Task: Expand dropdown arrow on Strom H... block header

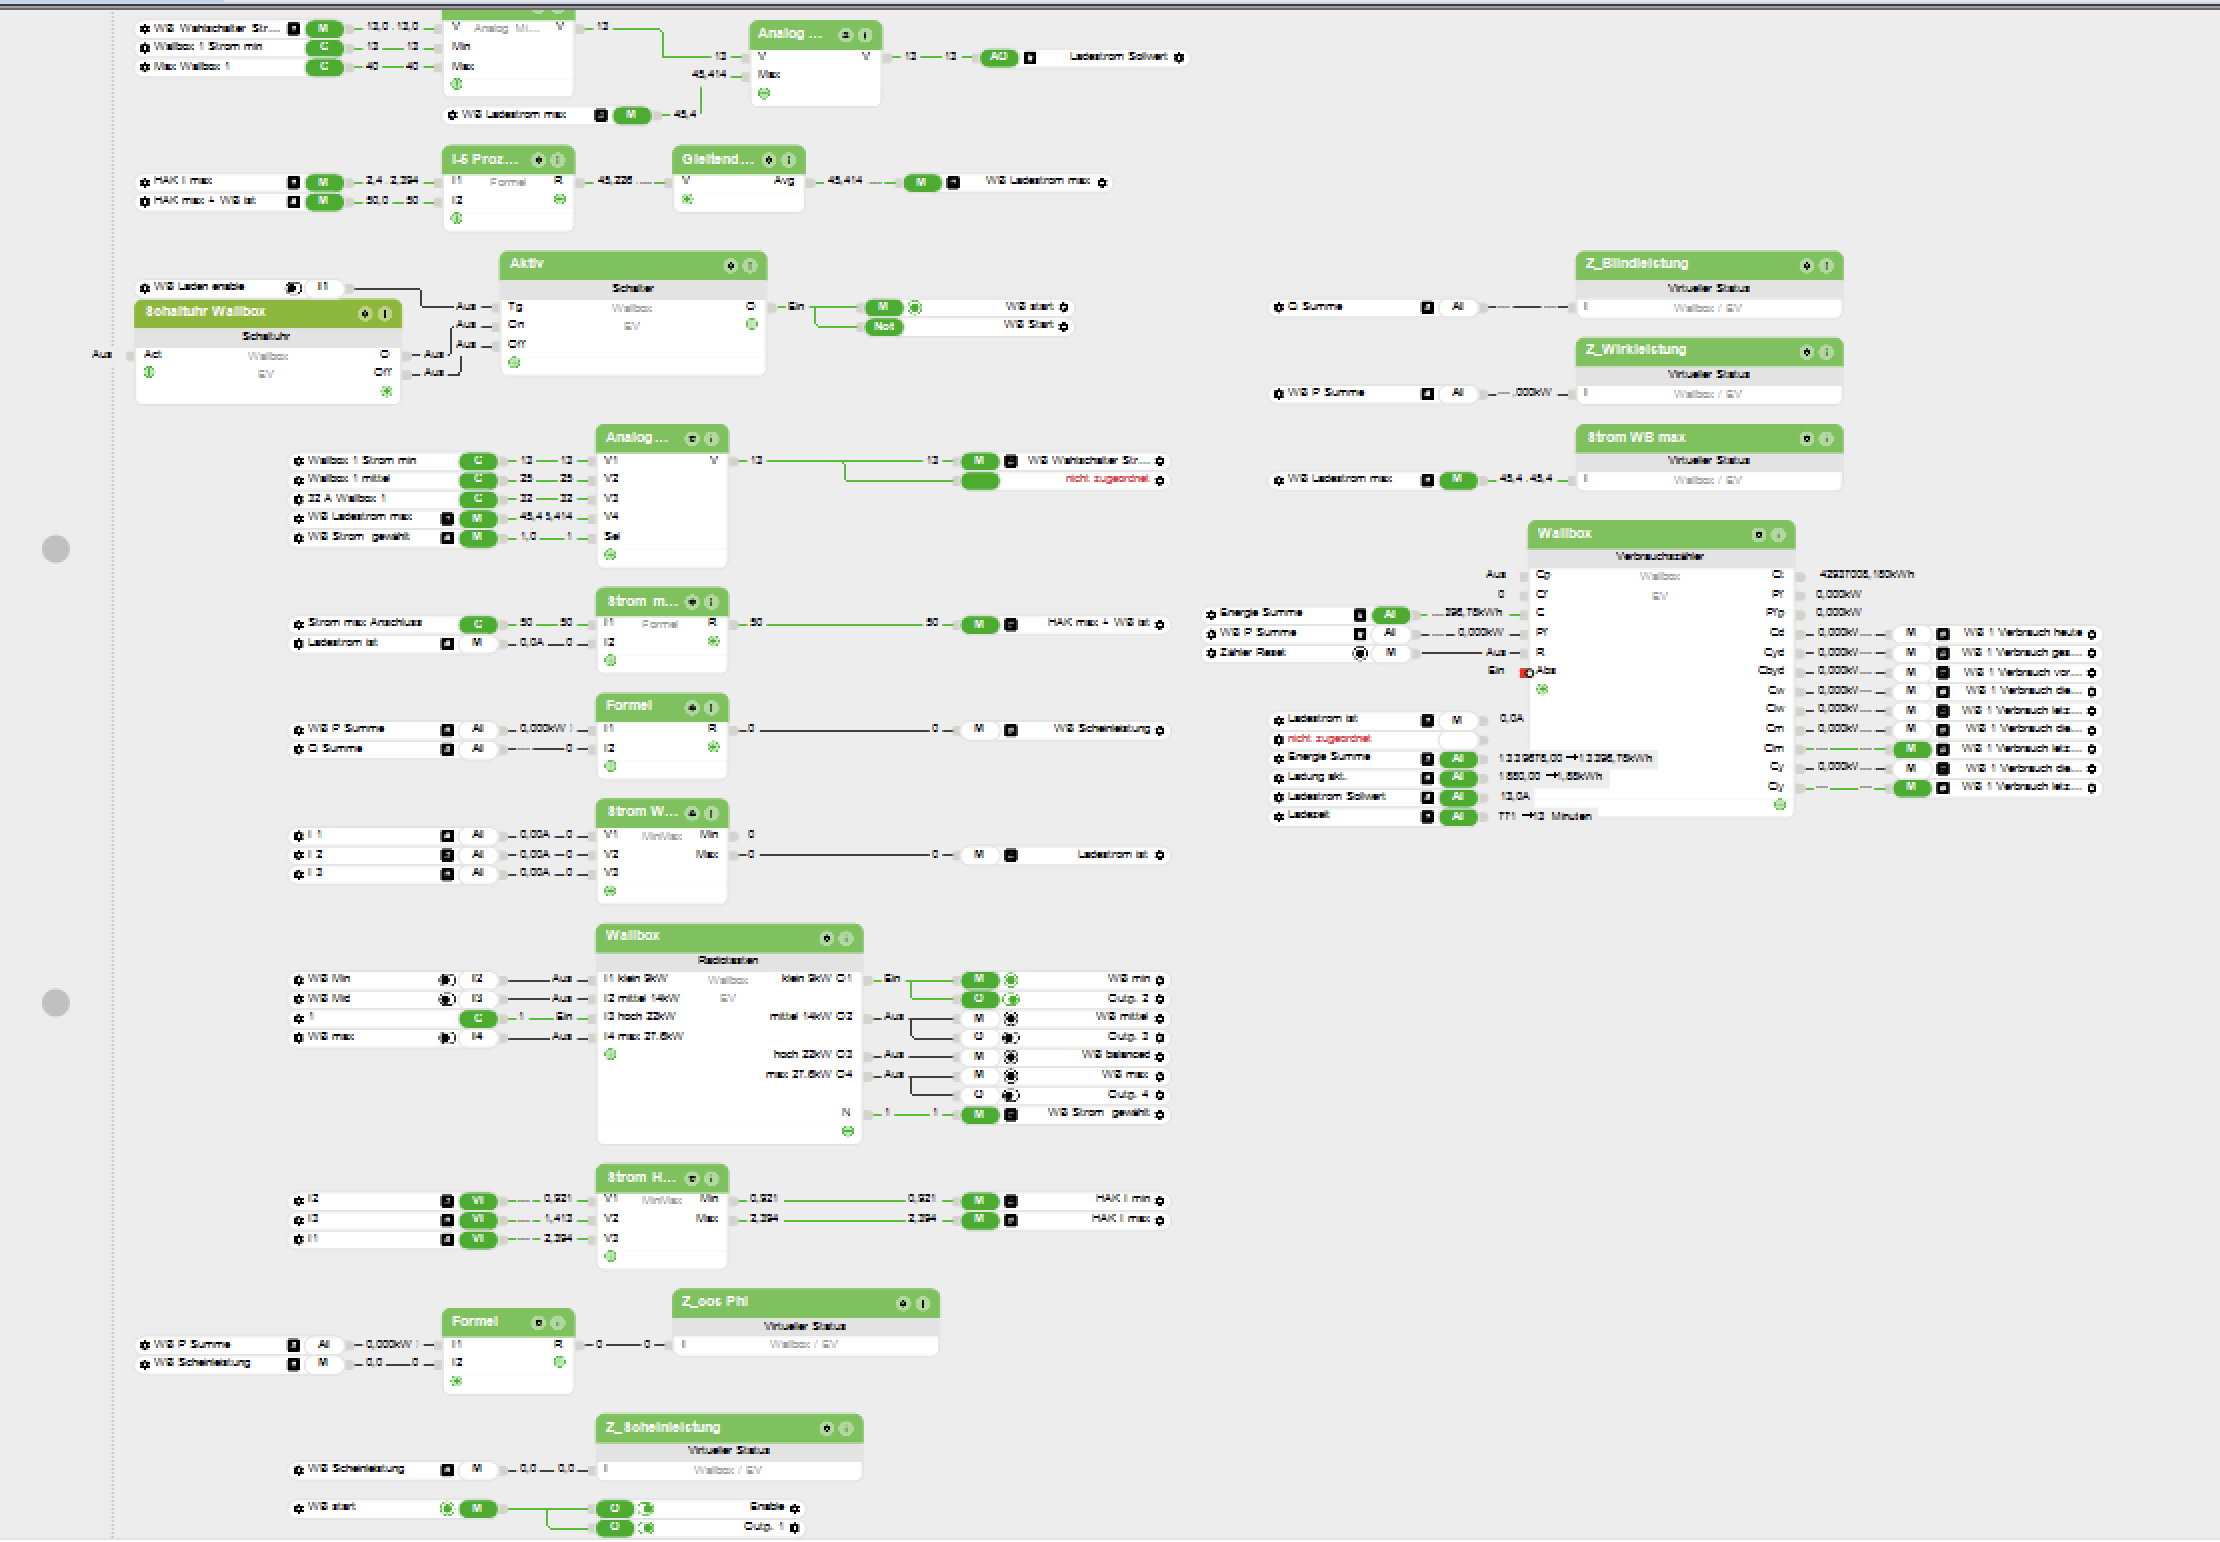Action: tap(691, 1179)
